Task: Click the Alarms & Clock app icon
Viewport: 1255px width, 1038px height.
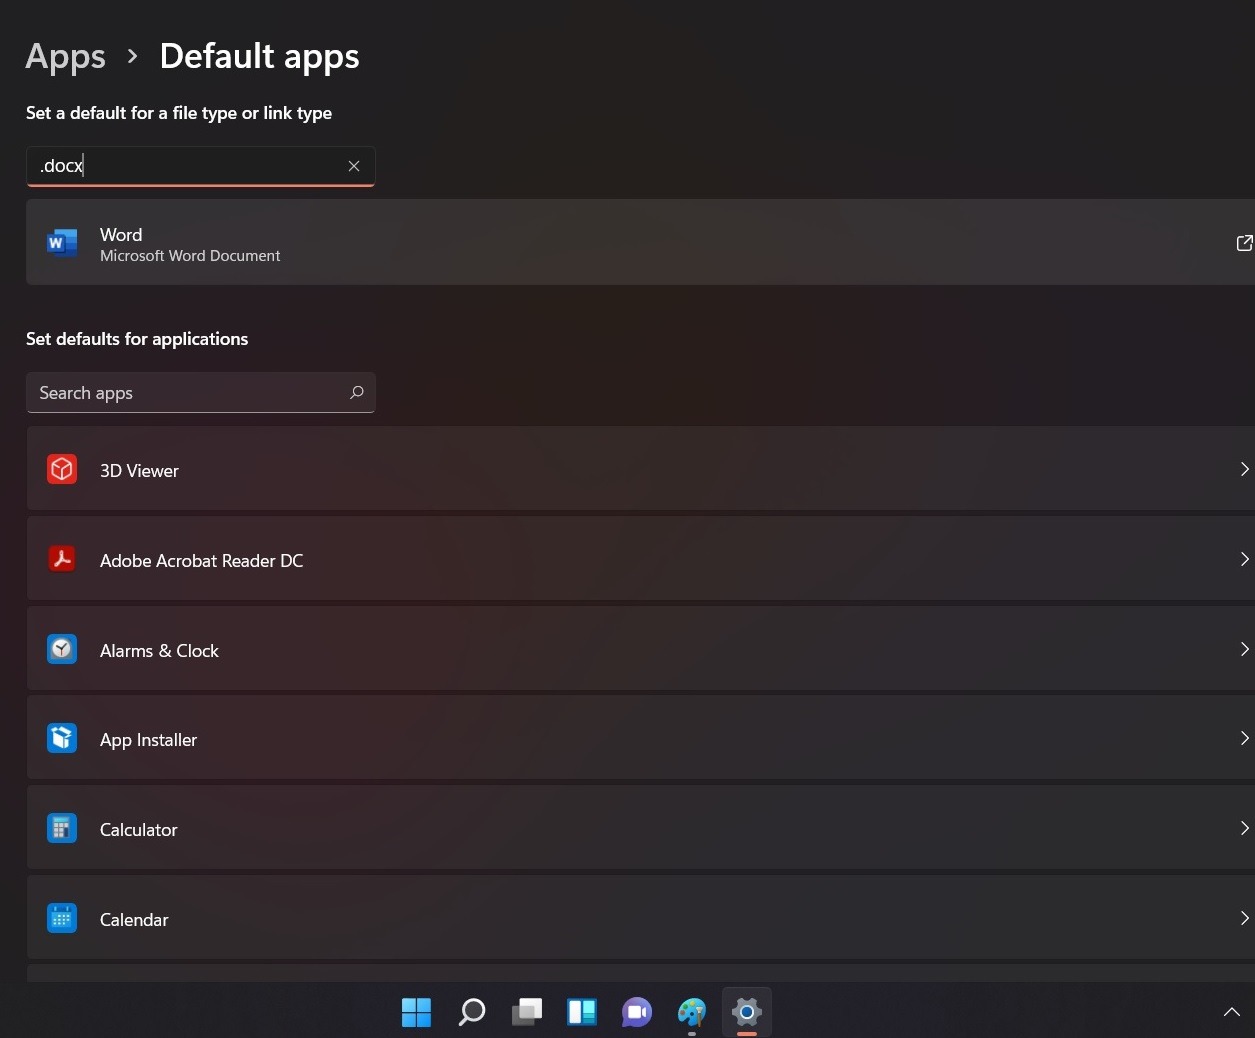Action: point(62,649)
